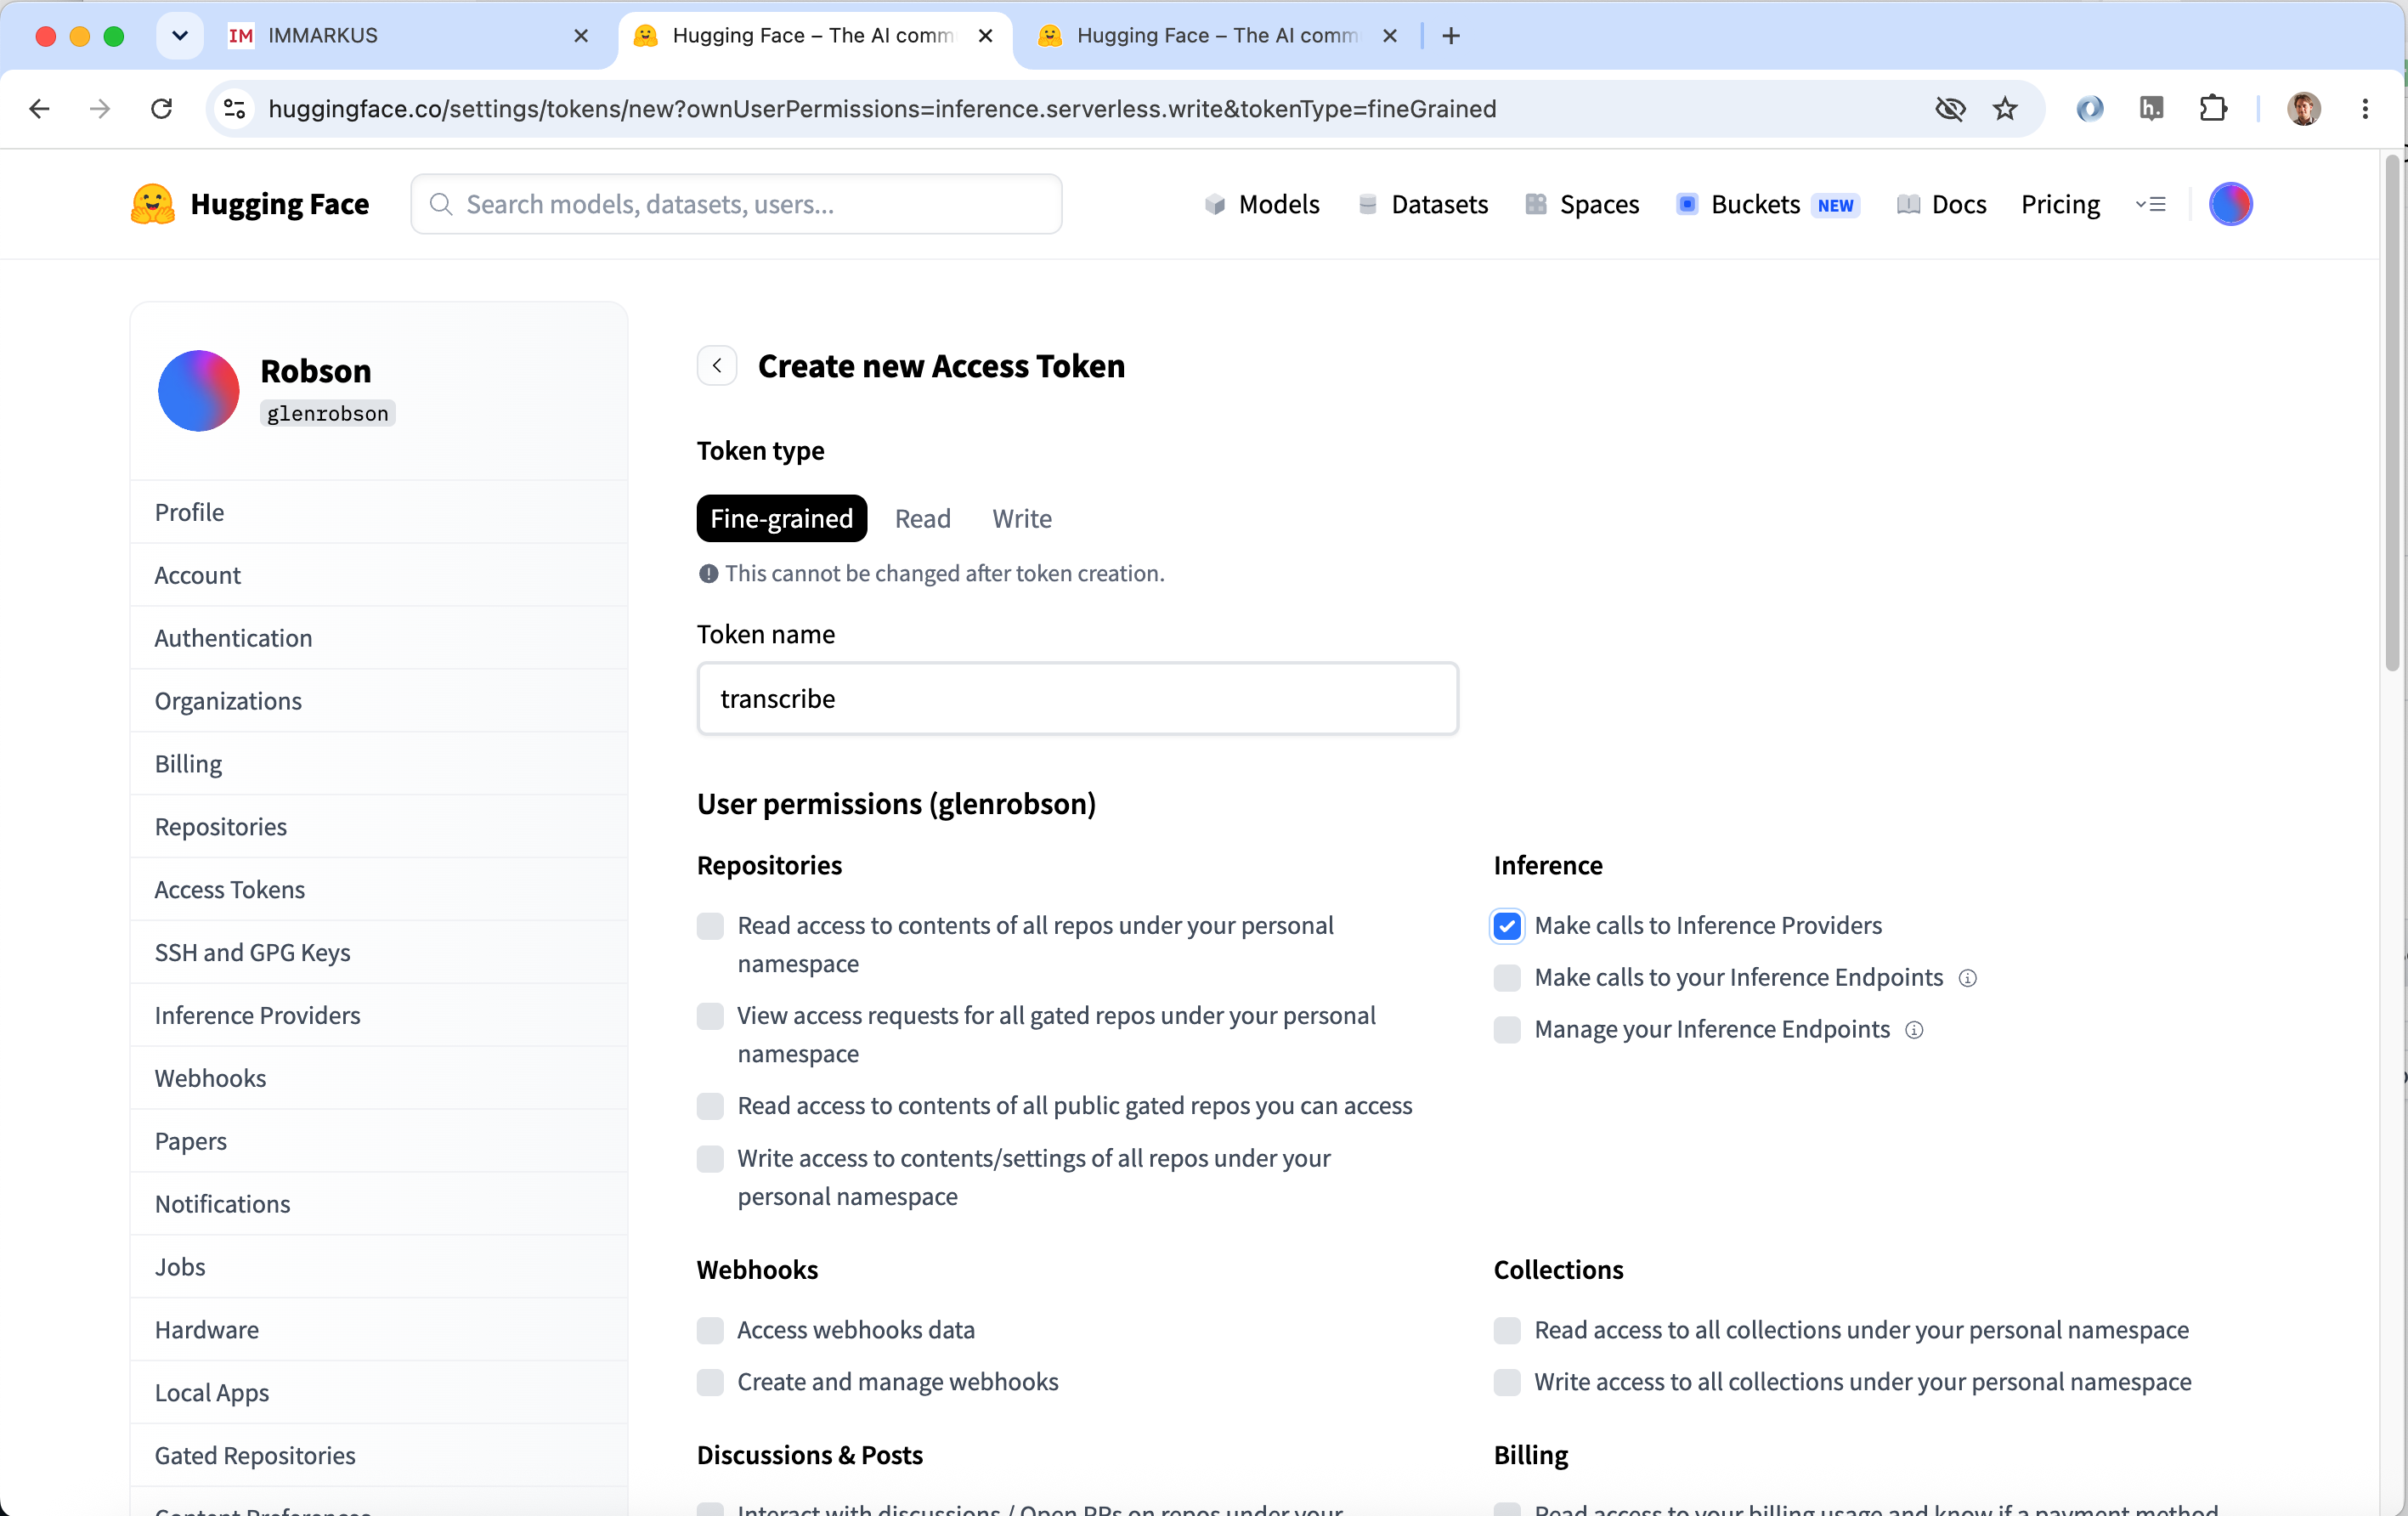Open Pricing in the top navigation
This screenshot has width=2408, height=1516.
click(2060, 204)
